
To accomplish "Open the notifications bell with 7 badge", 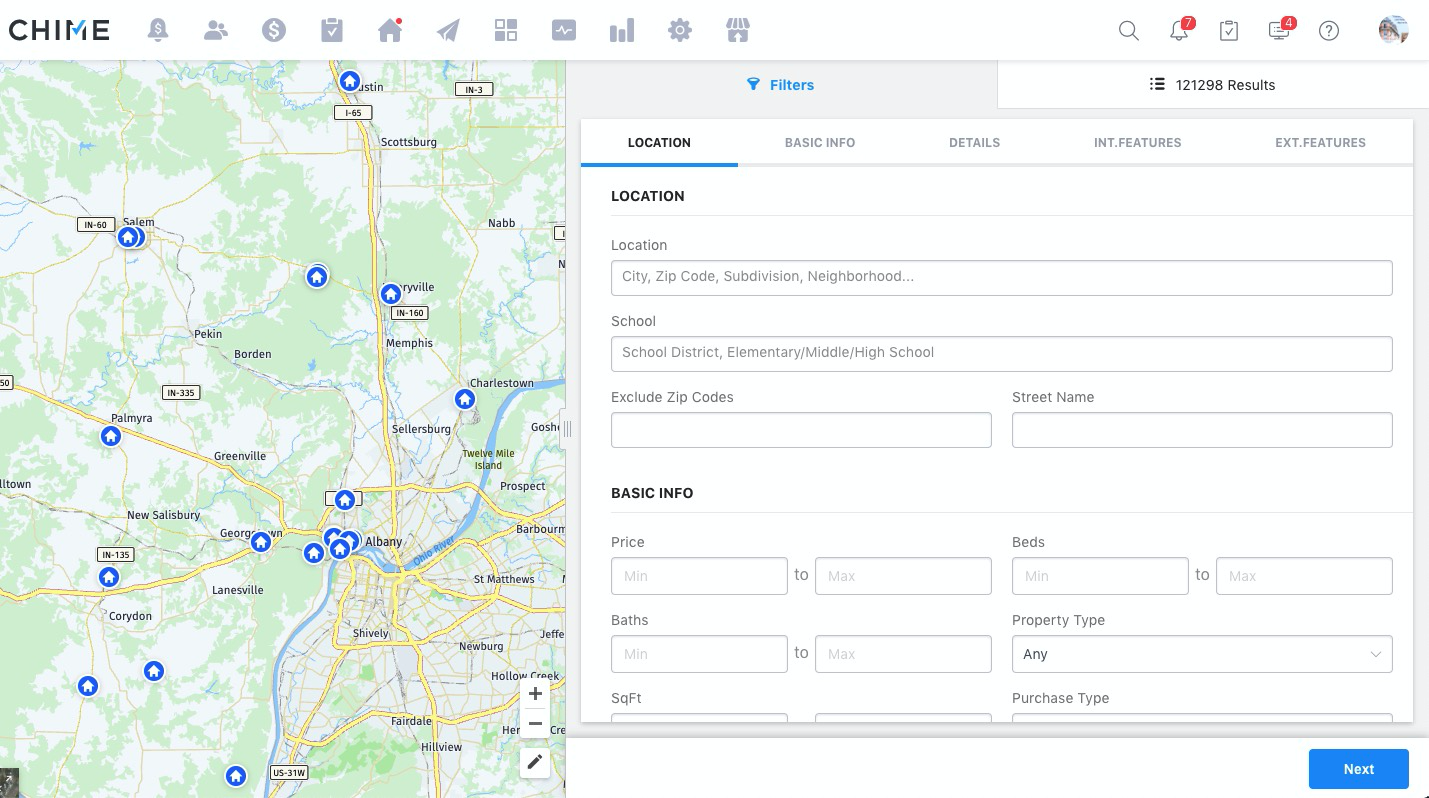I will tap(1179, 30).
